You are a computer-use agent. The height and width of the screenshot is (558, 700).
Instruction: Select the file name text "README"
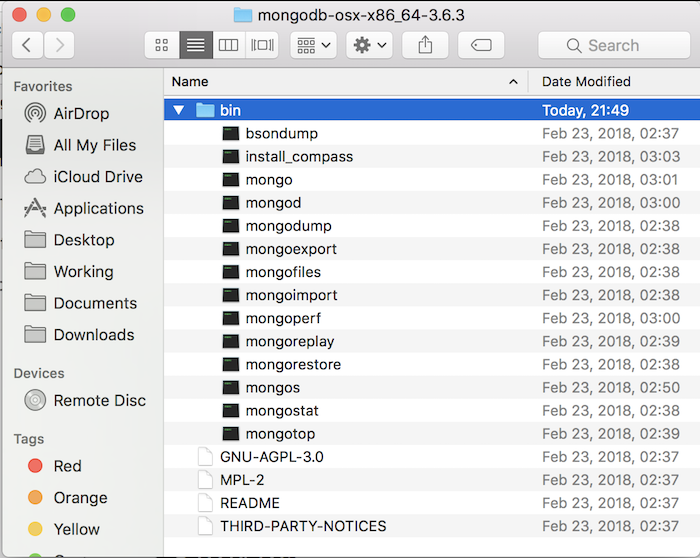coord(250,503)
